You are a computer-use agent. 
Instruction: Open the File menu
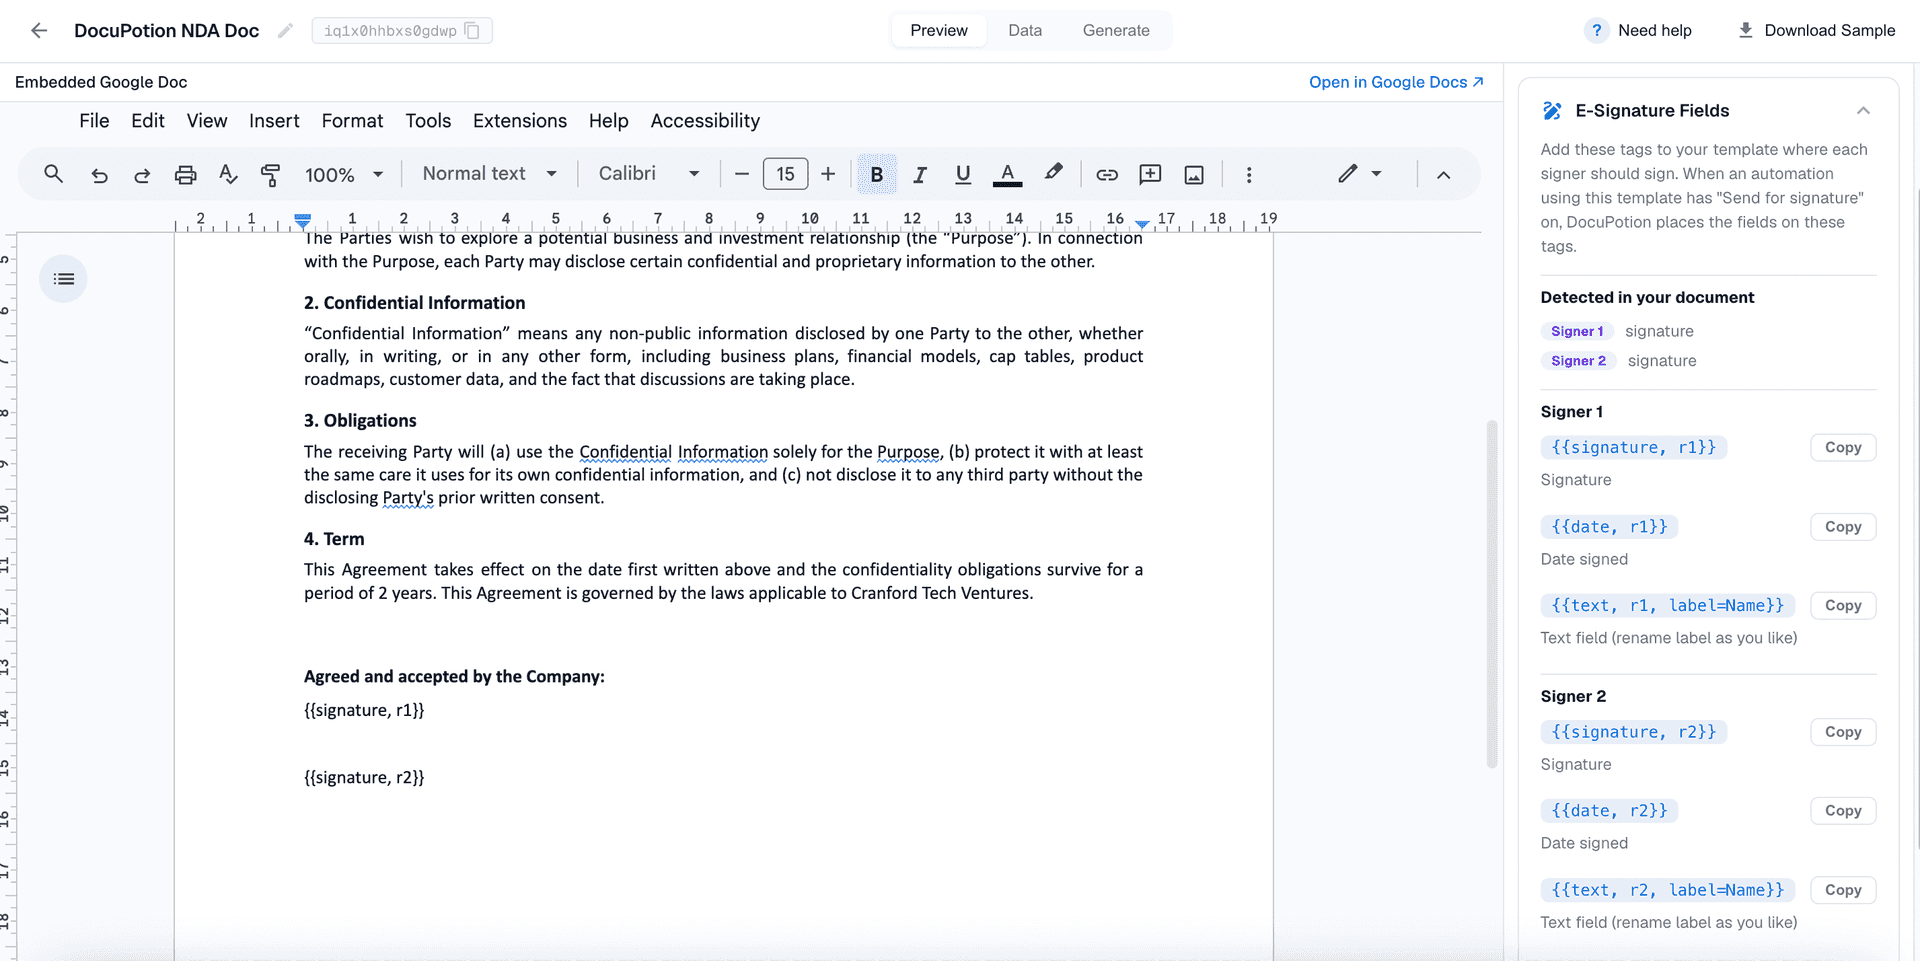94,121
